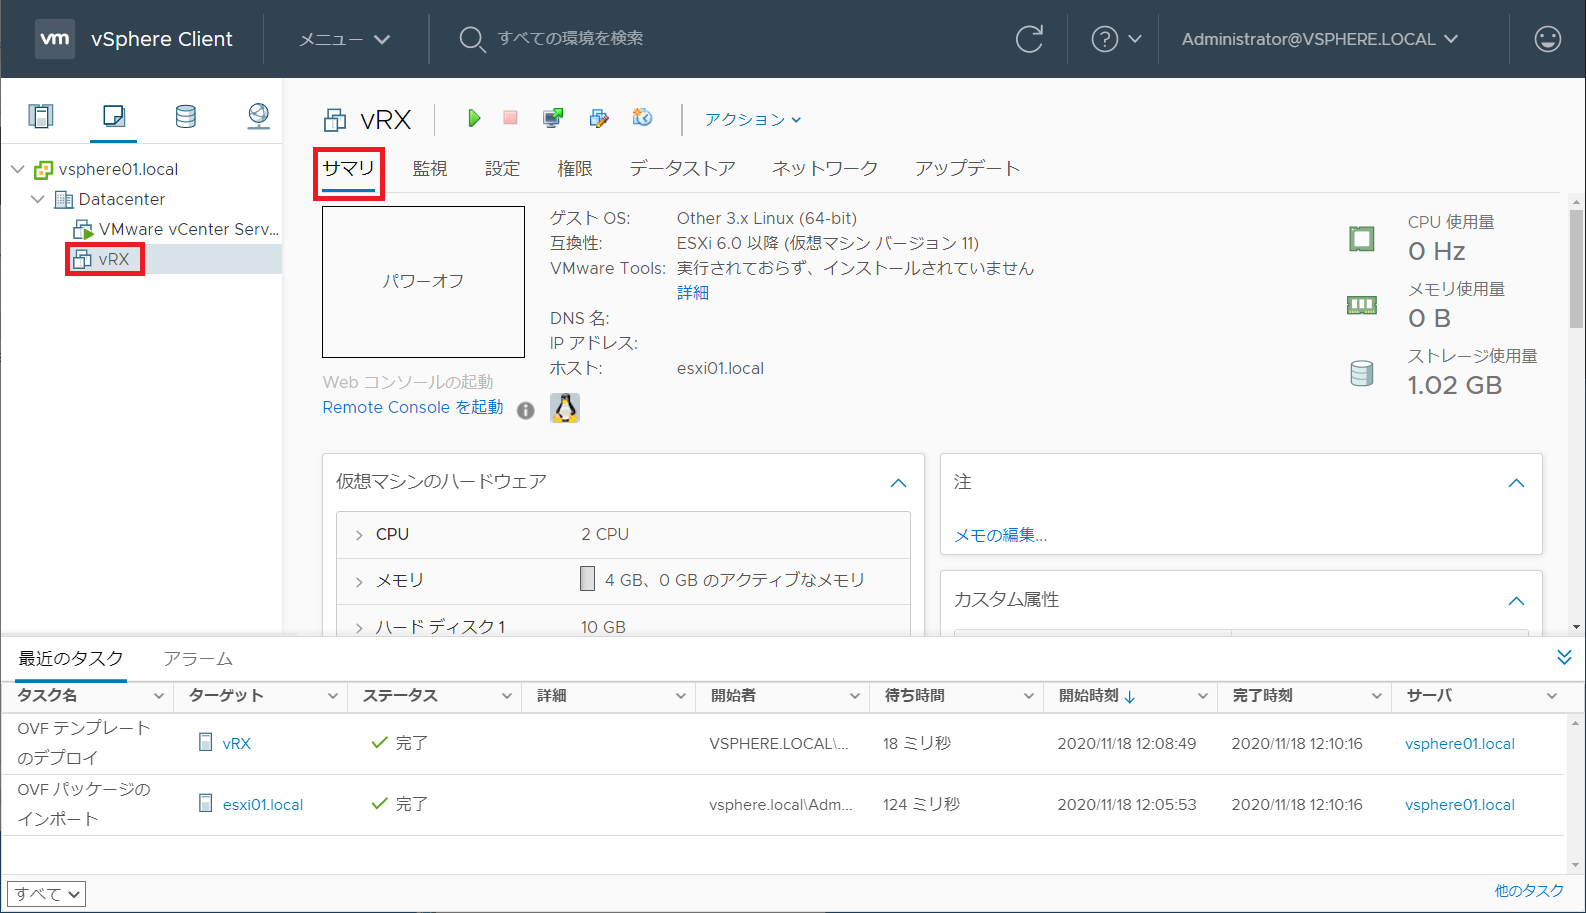Click the storage usage icon

(1362, 374)
